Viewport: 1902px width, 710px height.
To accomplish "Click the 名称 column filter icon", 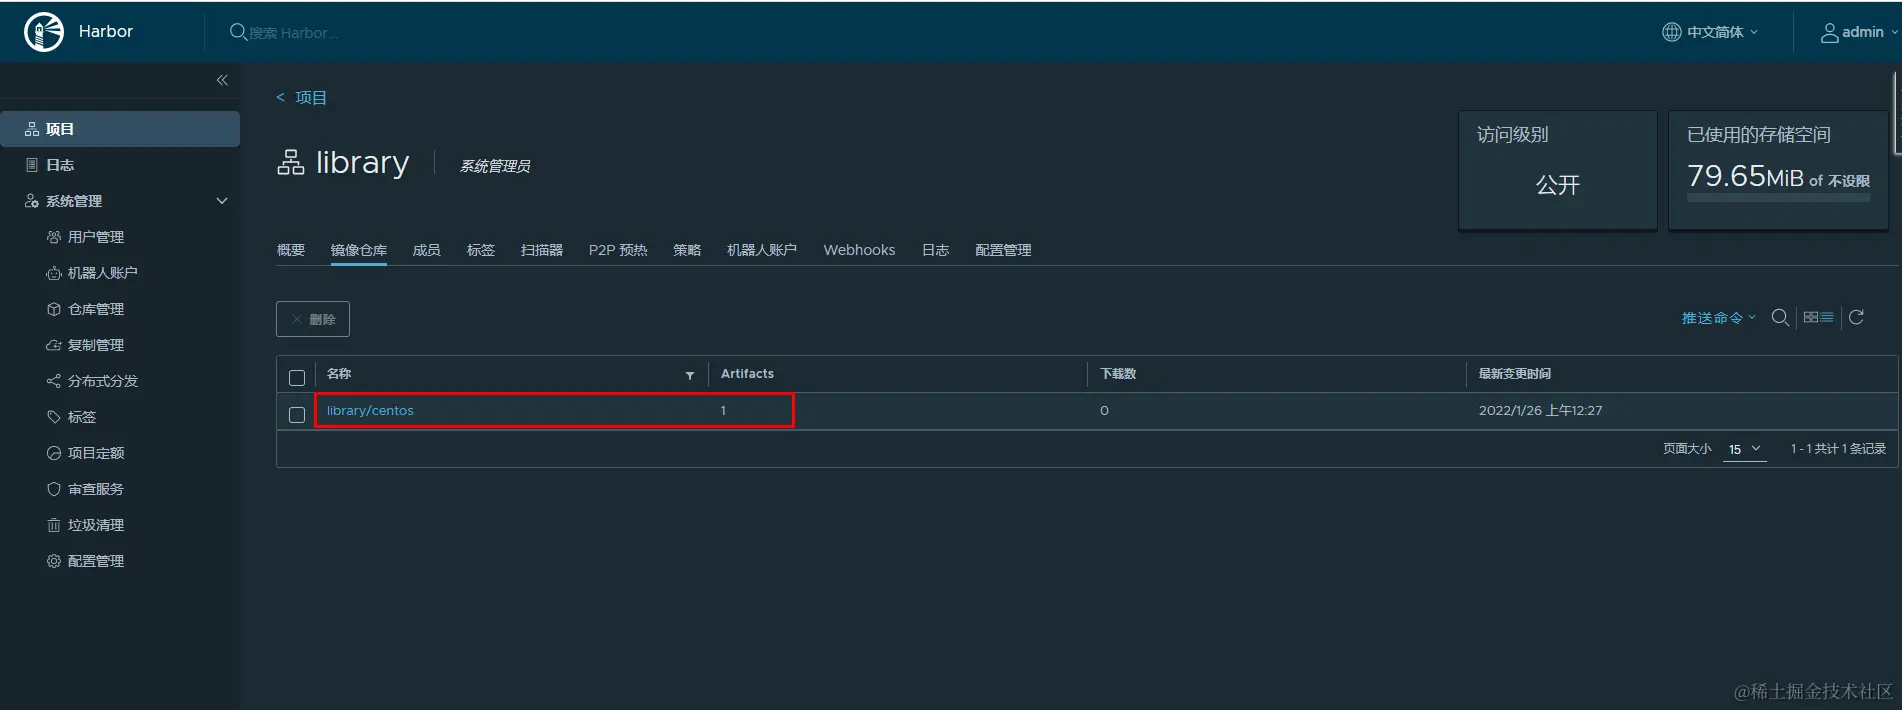I will click(690, 375).
